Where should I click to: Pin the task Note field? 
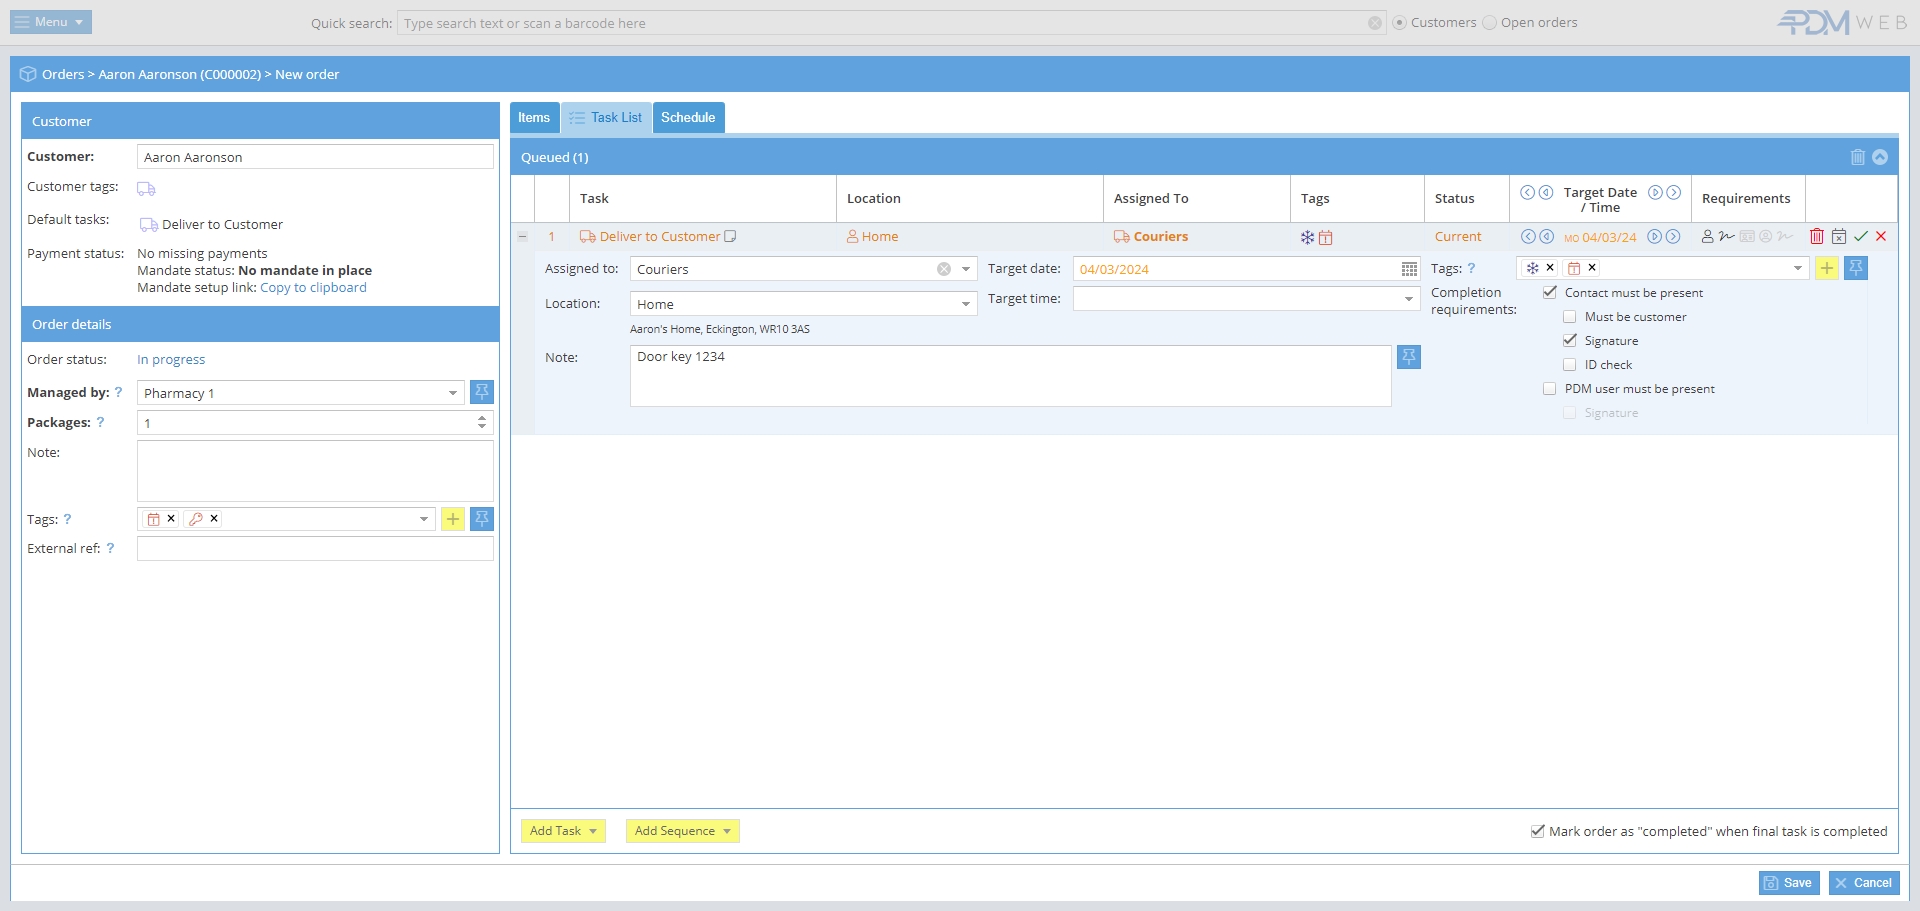(1408, 357)
